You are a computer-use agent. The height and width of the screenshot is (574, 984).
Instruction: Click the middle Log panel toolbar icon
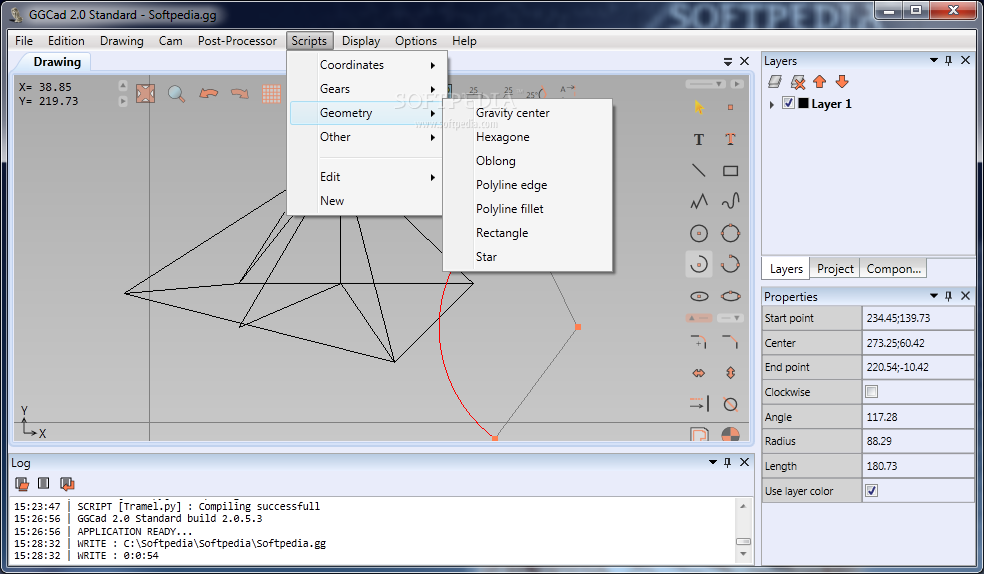click(x=43, y=483)
